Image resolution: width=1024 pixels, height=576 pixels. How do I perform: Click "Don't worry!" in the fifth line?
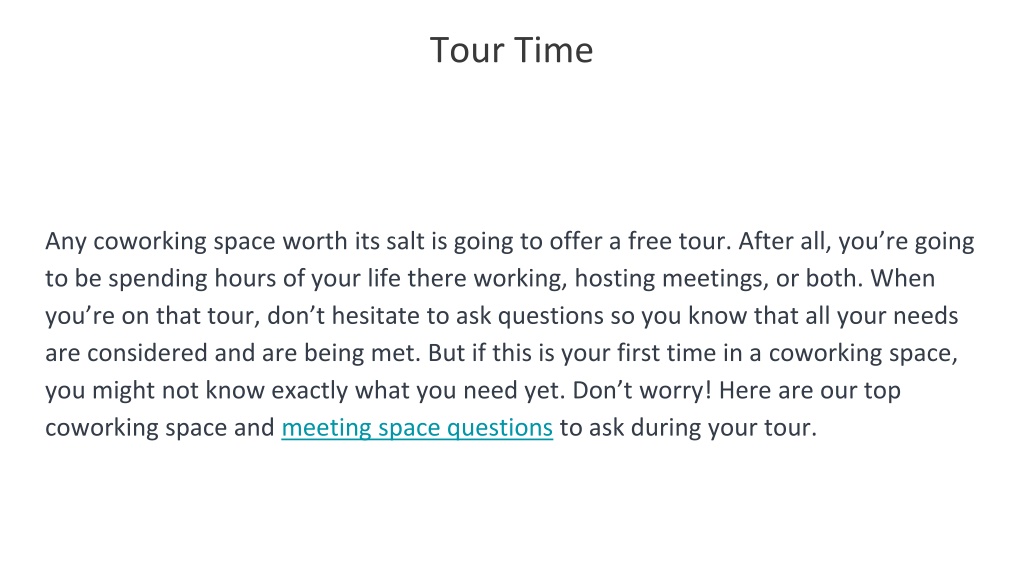pyautogui.click(x=642, y=391)
